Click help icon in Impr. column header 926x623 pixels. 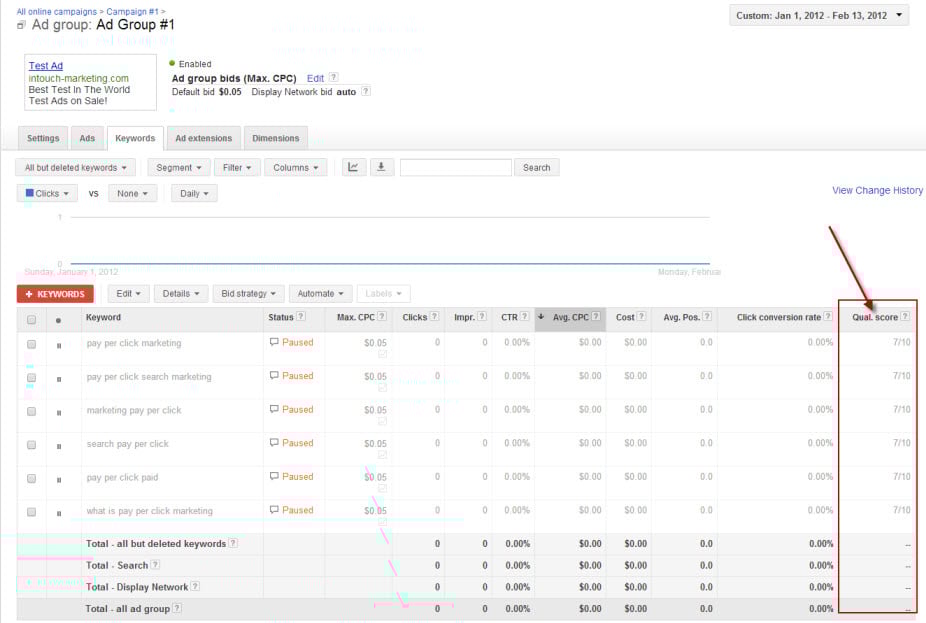pyautogui.click(x=482, y=317)
